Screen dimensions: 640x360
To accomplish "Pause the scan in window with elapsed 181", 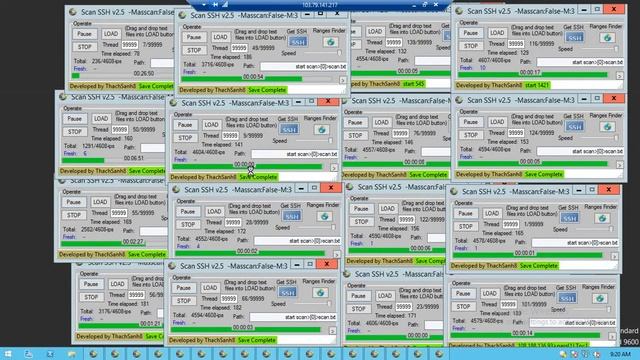I will click(91, 284).
